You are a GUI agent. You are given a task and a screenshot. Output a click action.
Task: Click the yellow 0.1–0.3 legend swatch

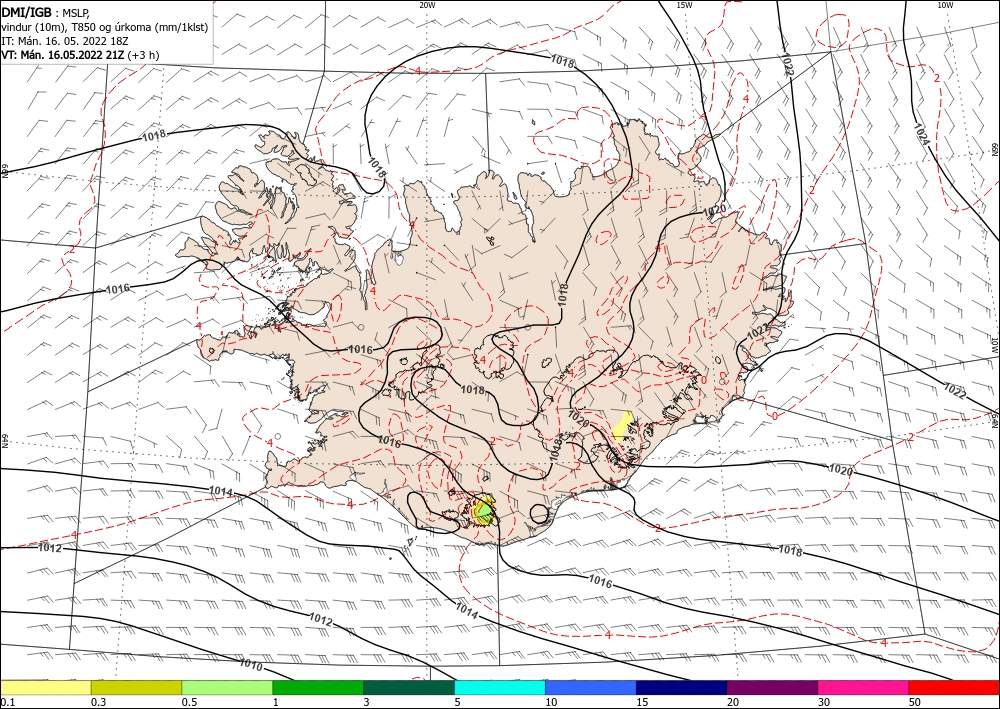click(x=45, y=687)
